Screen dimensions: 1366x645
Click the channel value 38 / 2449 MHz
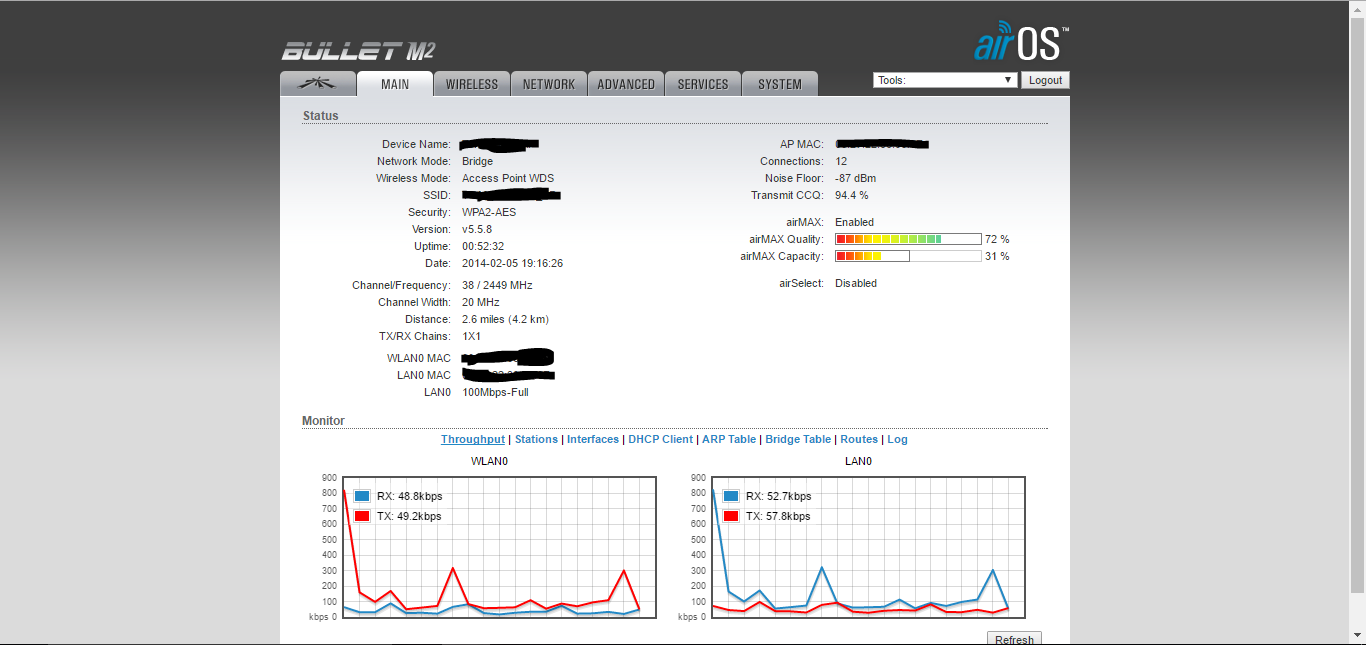(x=497, y=285)
